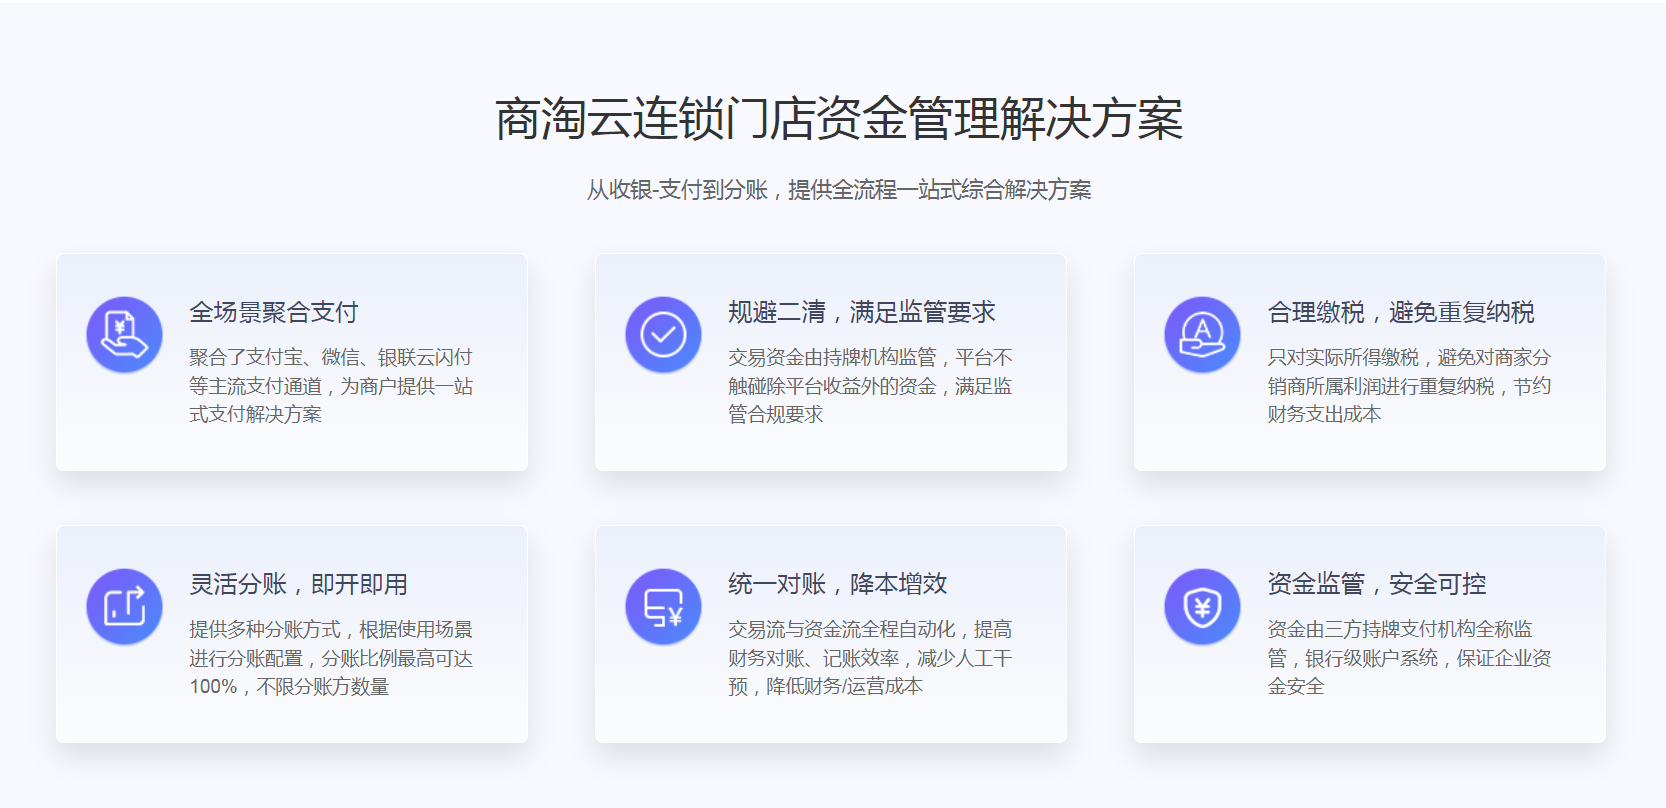Click the hand-holding-yen aggregated payment icon
Viewport: 1666px width, 808px height.
[124, 335]
